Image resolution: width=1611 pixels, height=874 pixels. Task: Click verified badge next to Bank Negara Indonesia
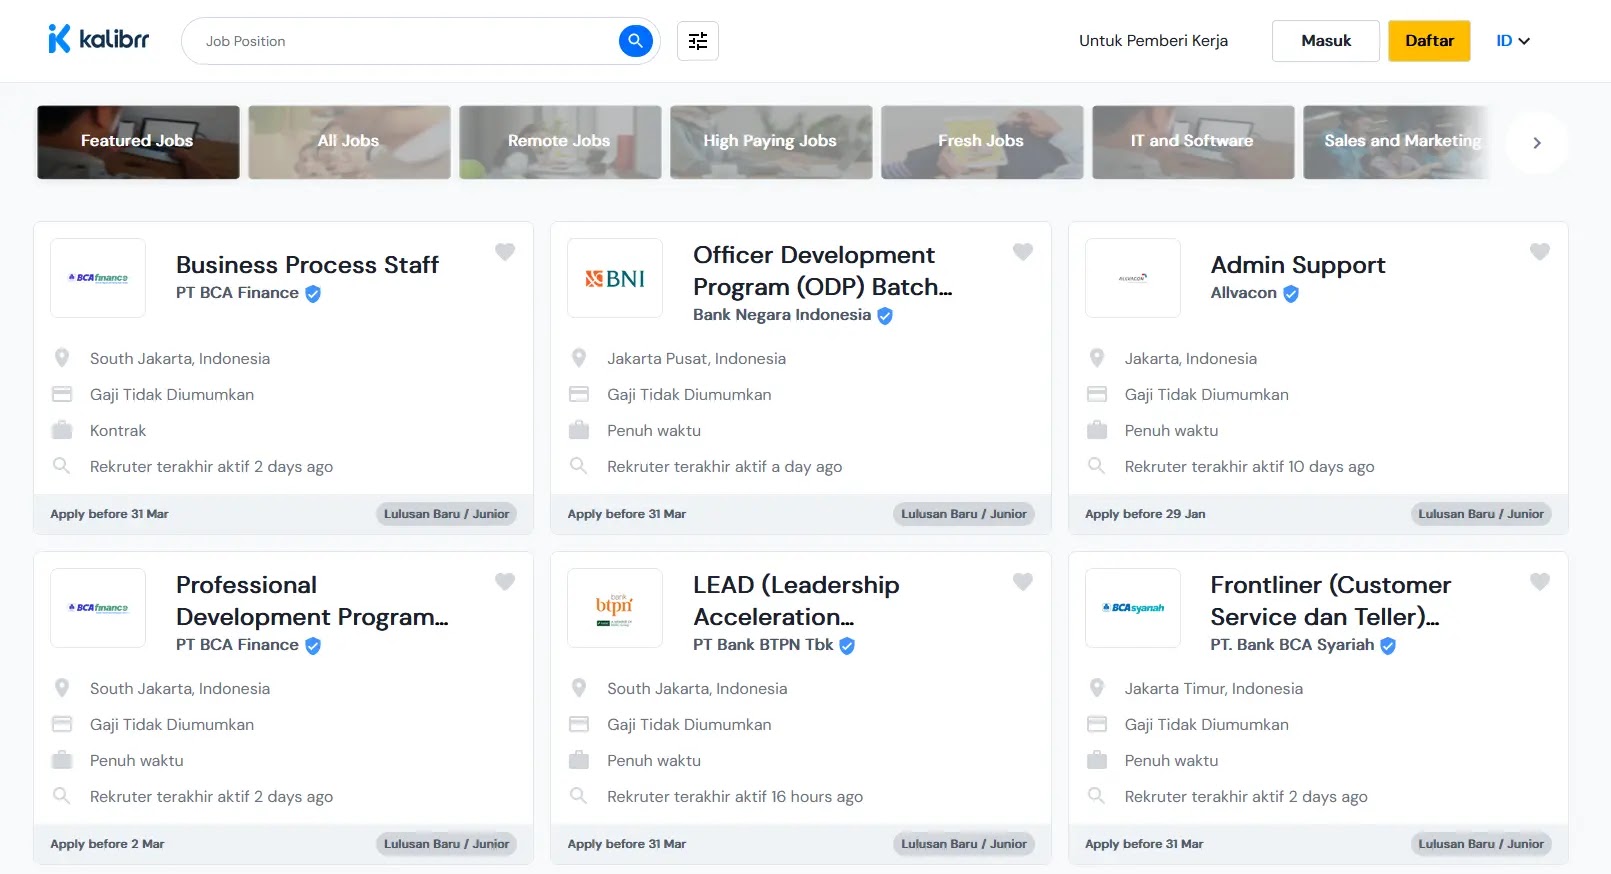(885, 316)
